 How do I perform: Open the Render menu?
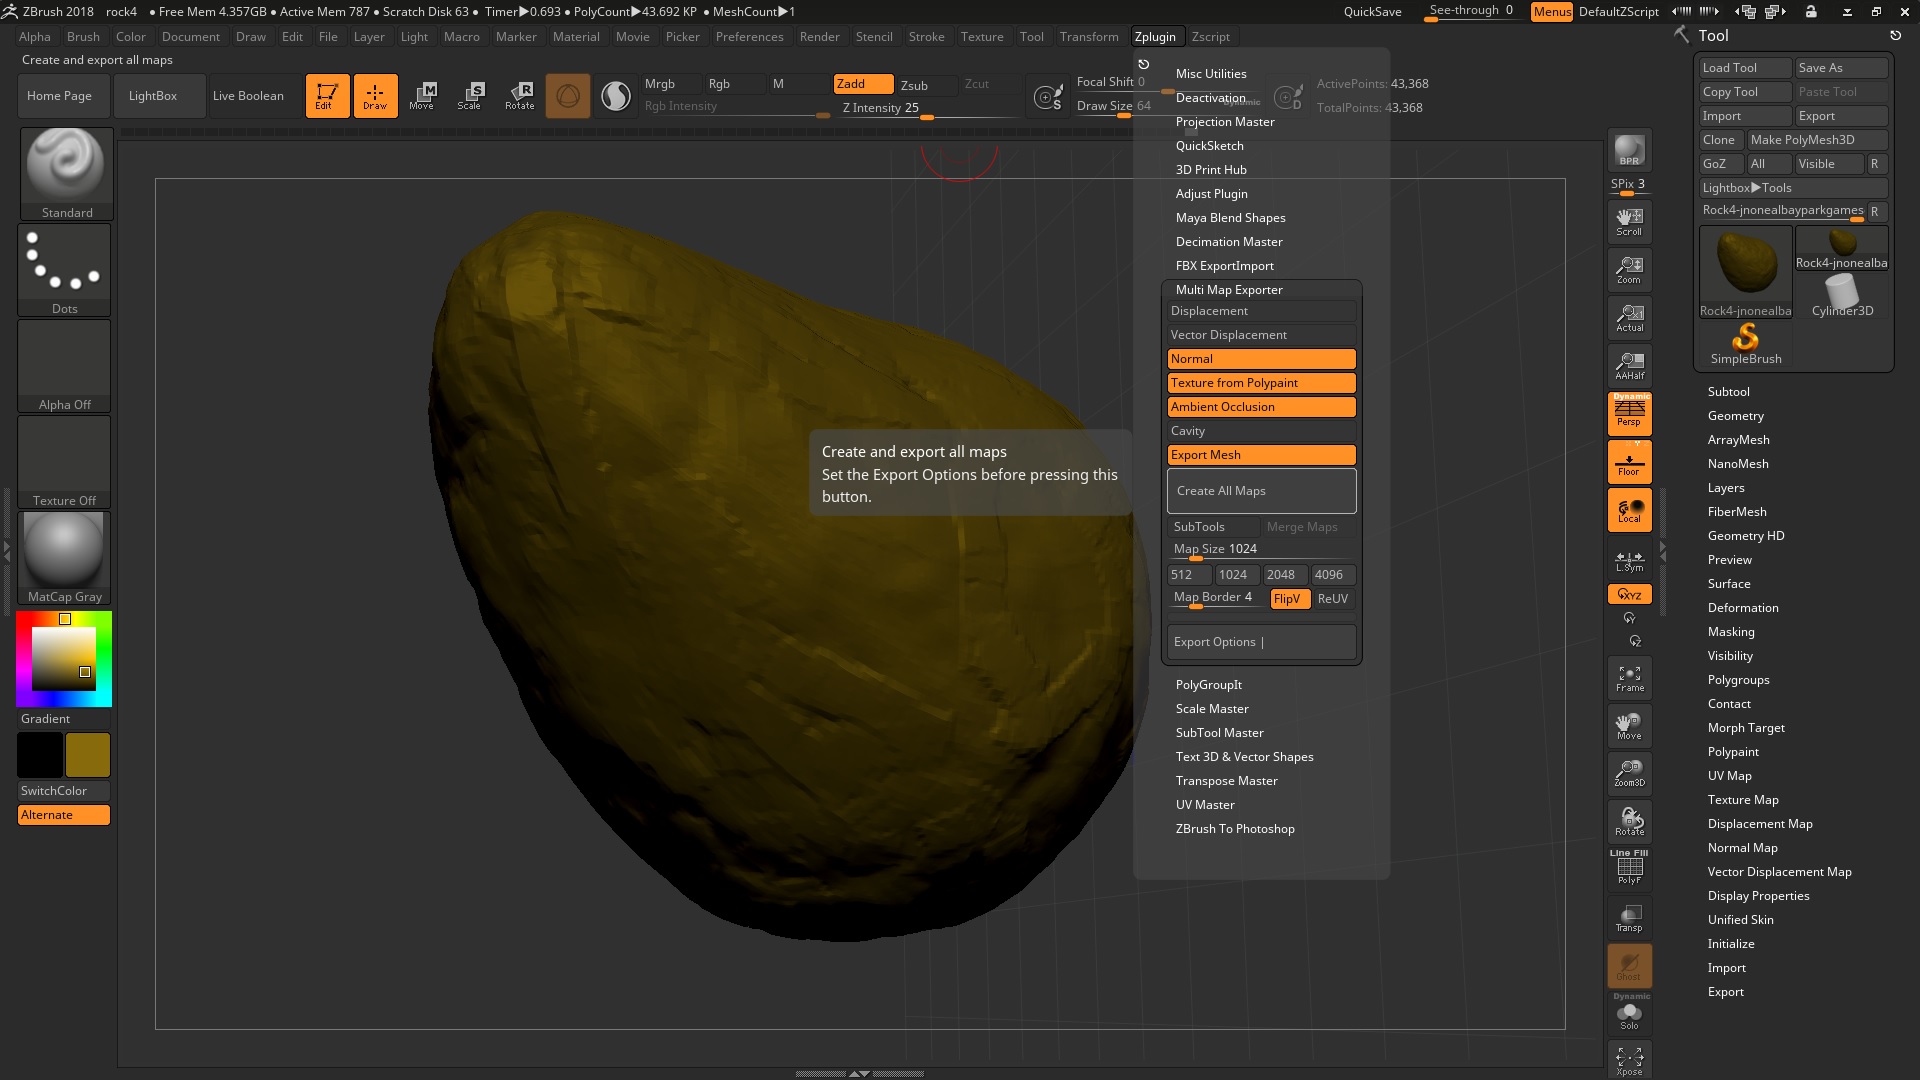pyautogui.click(x=819, y=37)
